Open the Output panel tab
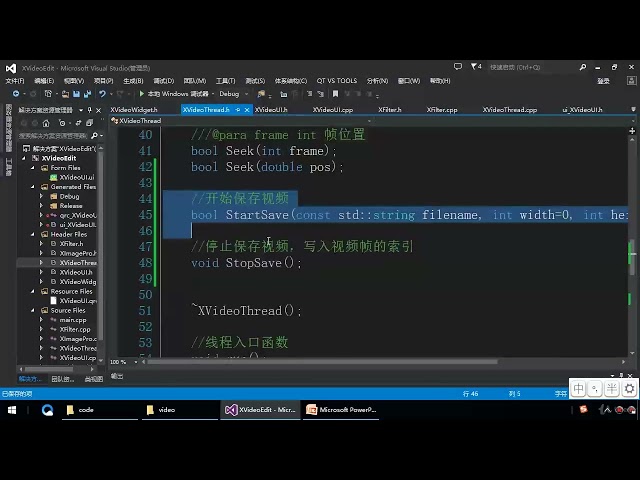The width and height of the screenshot is (640, 480). point(117,376)
